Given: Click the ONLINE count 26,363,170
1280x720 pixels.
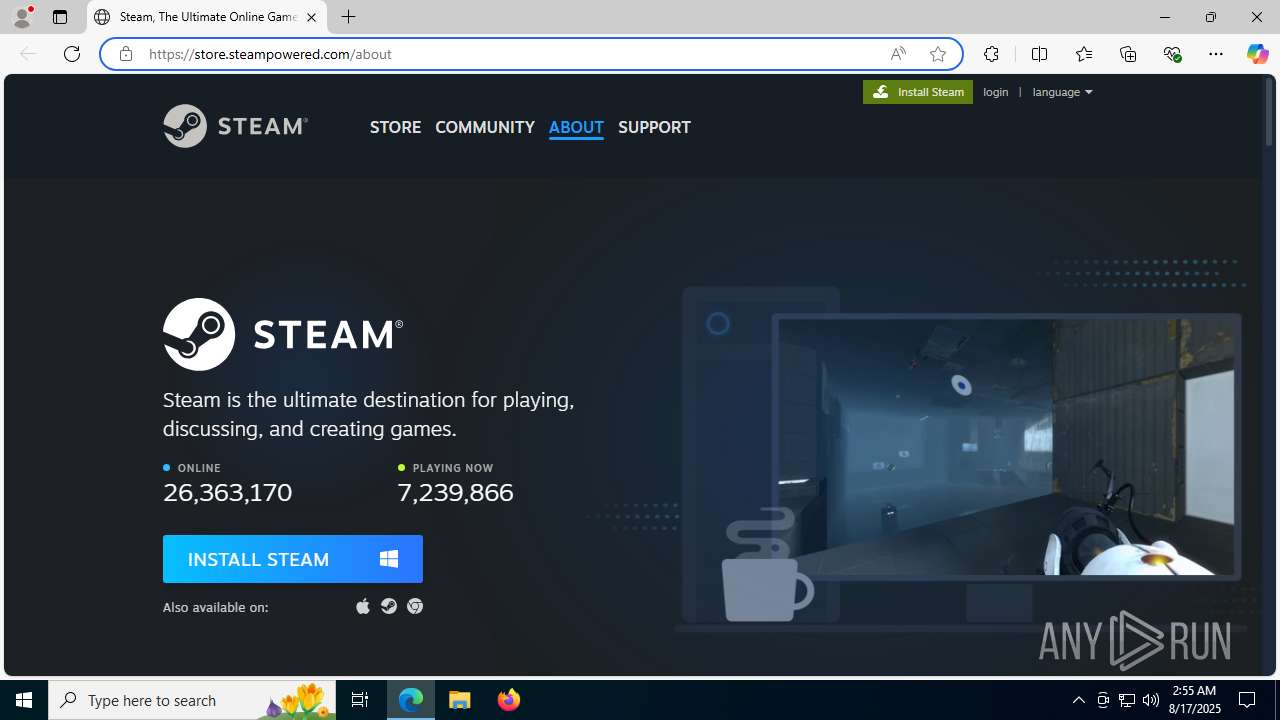Looking at the screenshot, I should tap(228, 492).
